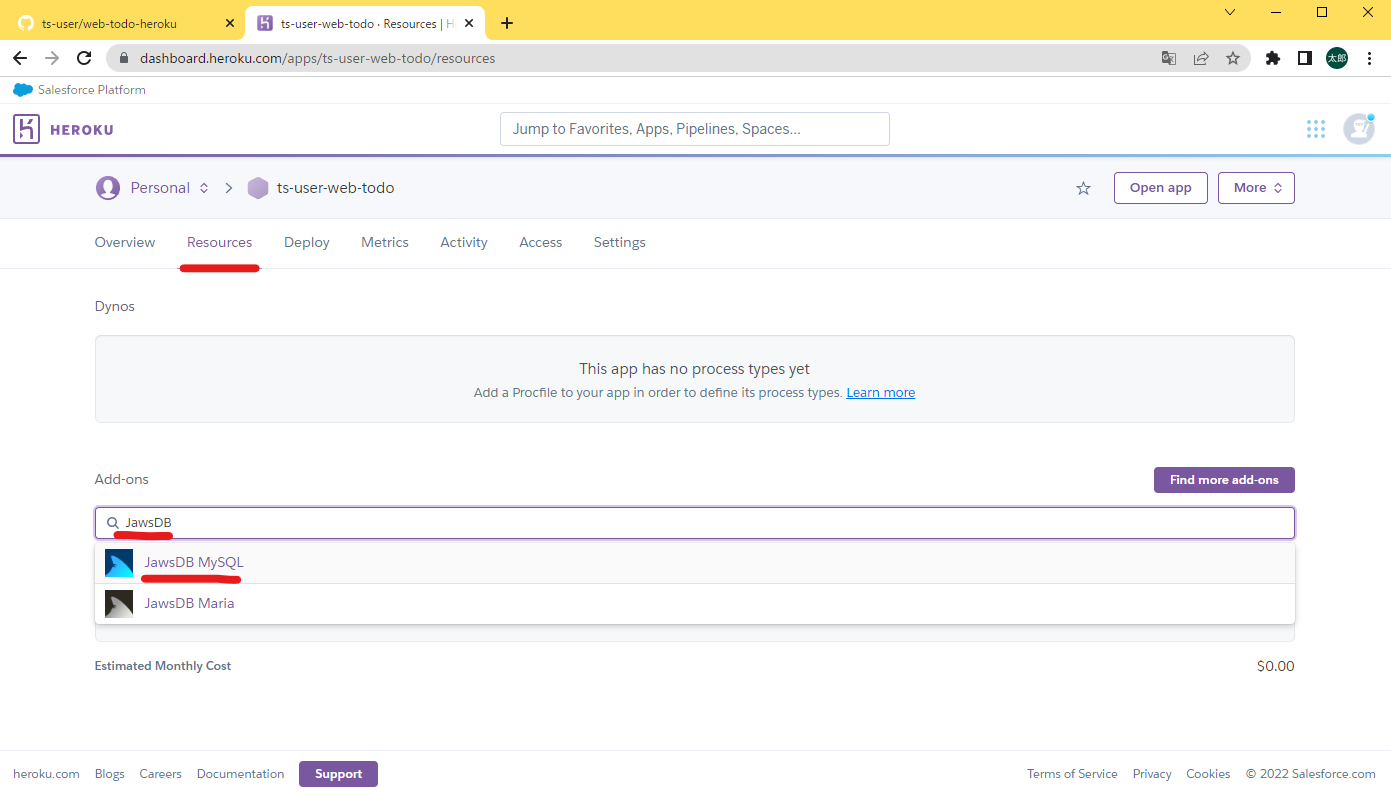View the Activity tab
The width and height of the screenshot is (1391, 796).
pos(464,242)
